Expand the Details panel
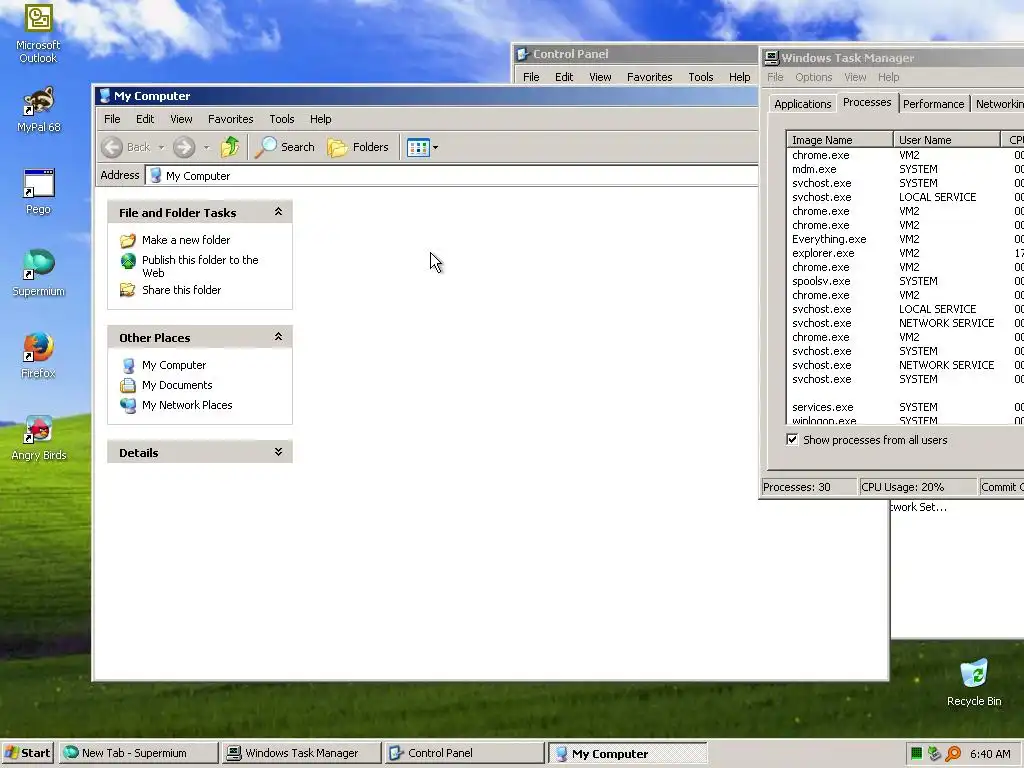This screenshot has height=768, width=1024. (278, 452)
